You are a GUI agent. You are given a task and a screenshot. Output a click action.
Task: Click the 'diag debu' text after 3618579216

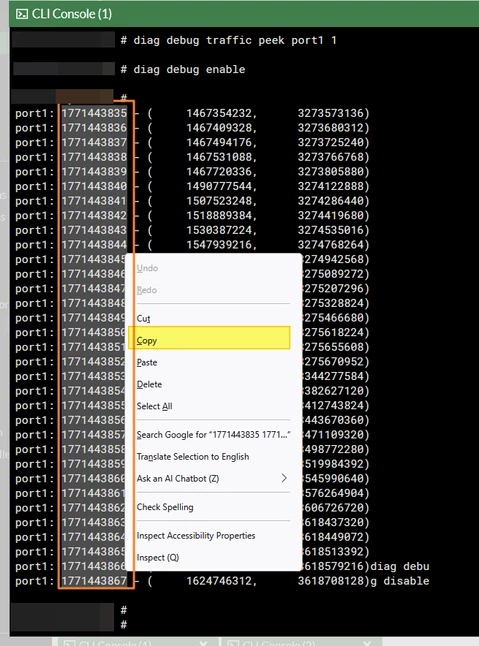pos(400,566)
